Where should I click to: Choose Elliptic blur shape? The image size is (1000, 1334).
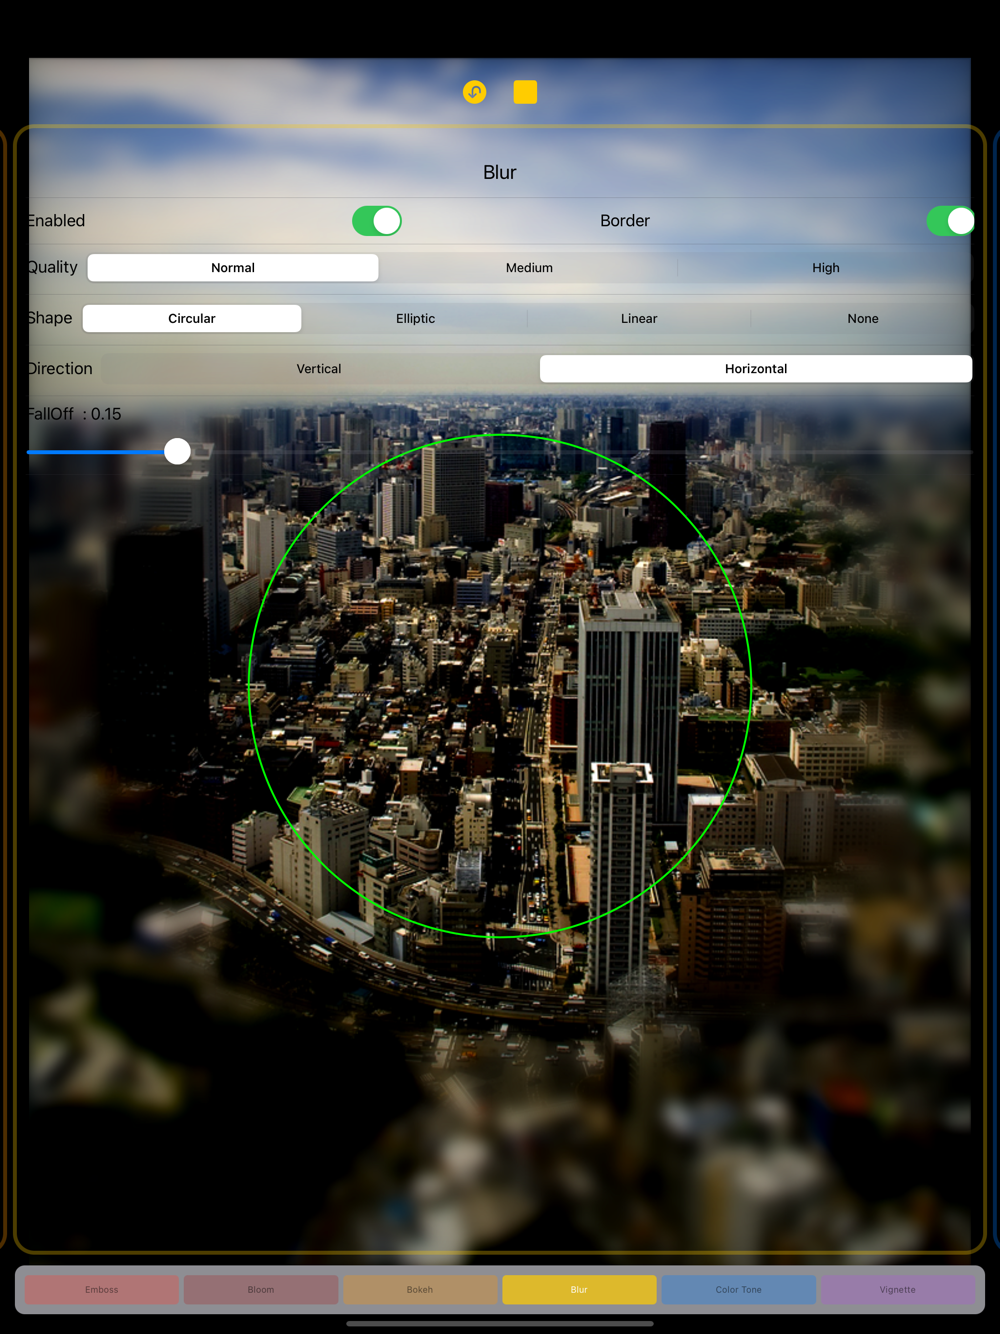(x=415, y=318)
